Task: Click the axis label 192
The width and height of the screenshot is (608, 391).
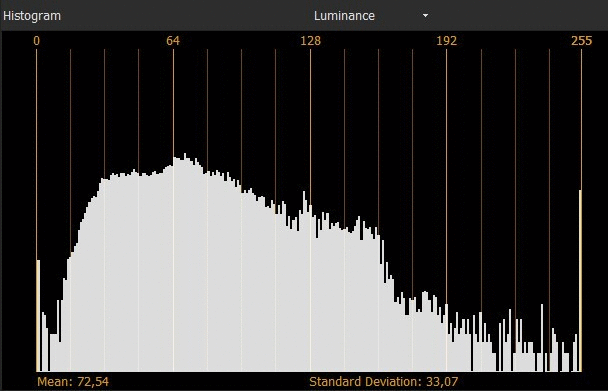Action: [447, 41]
